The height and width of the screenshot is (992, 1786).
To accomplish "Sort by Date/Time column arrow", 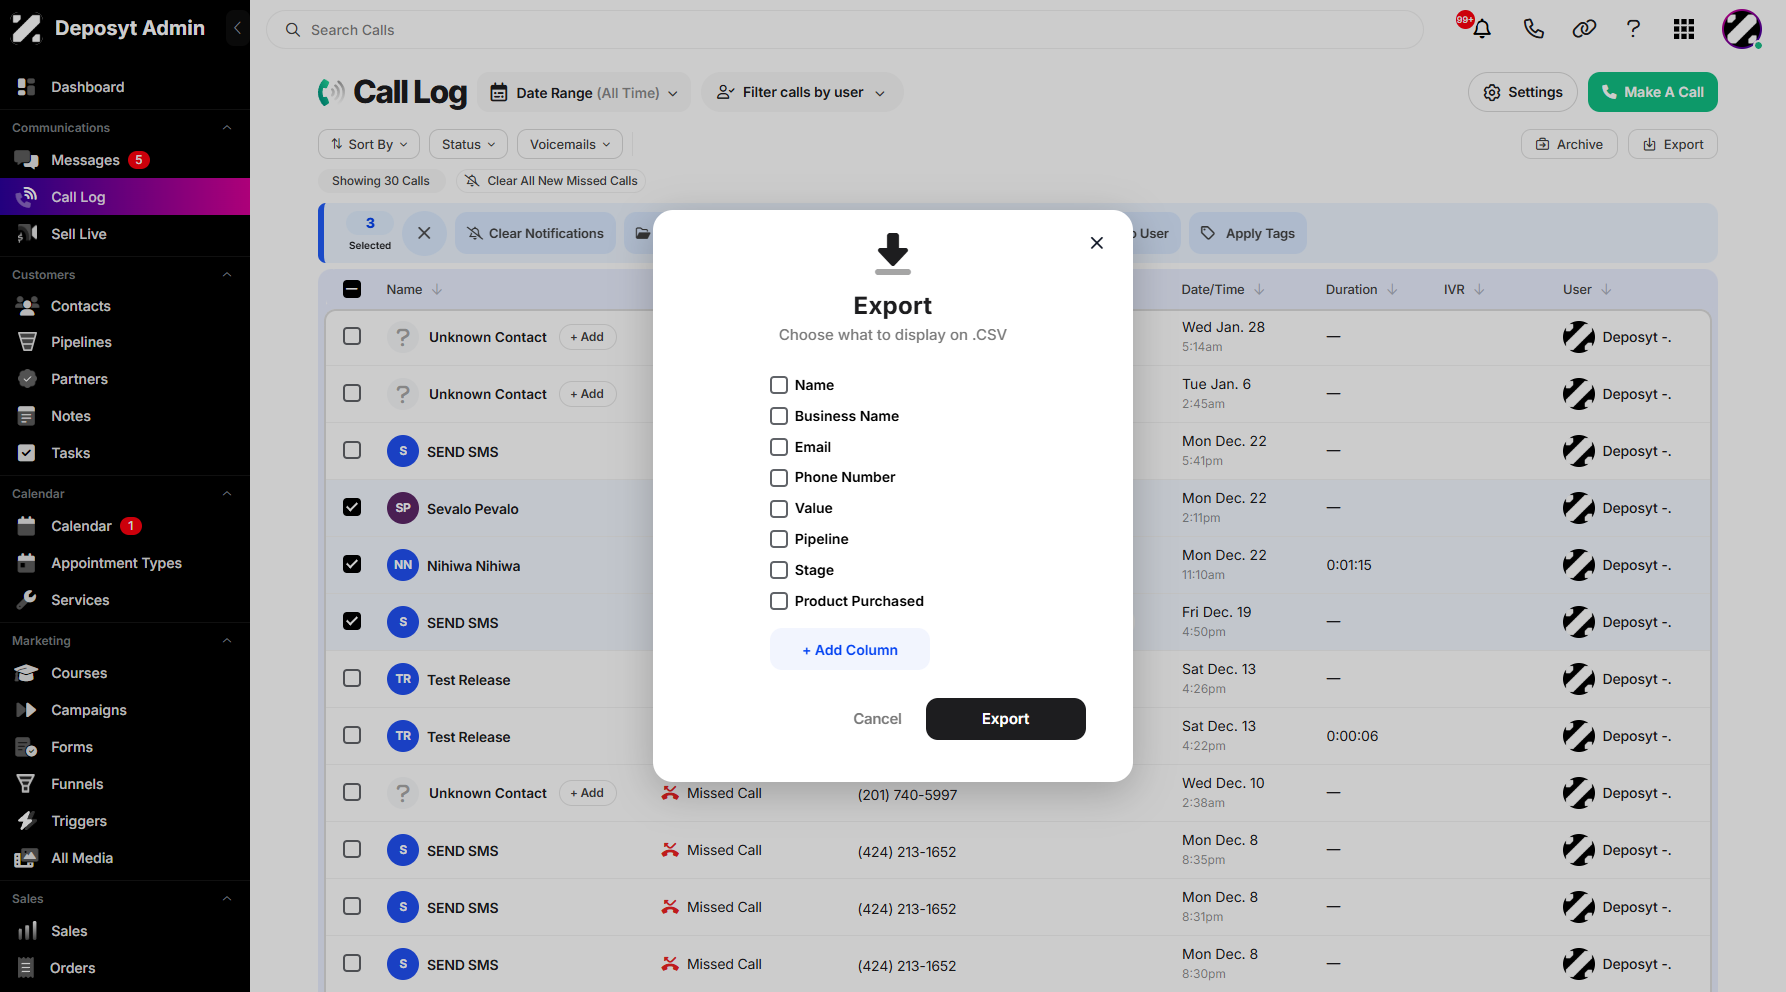I will pos(1259,290).
